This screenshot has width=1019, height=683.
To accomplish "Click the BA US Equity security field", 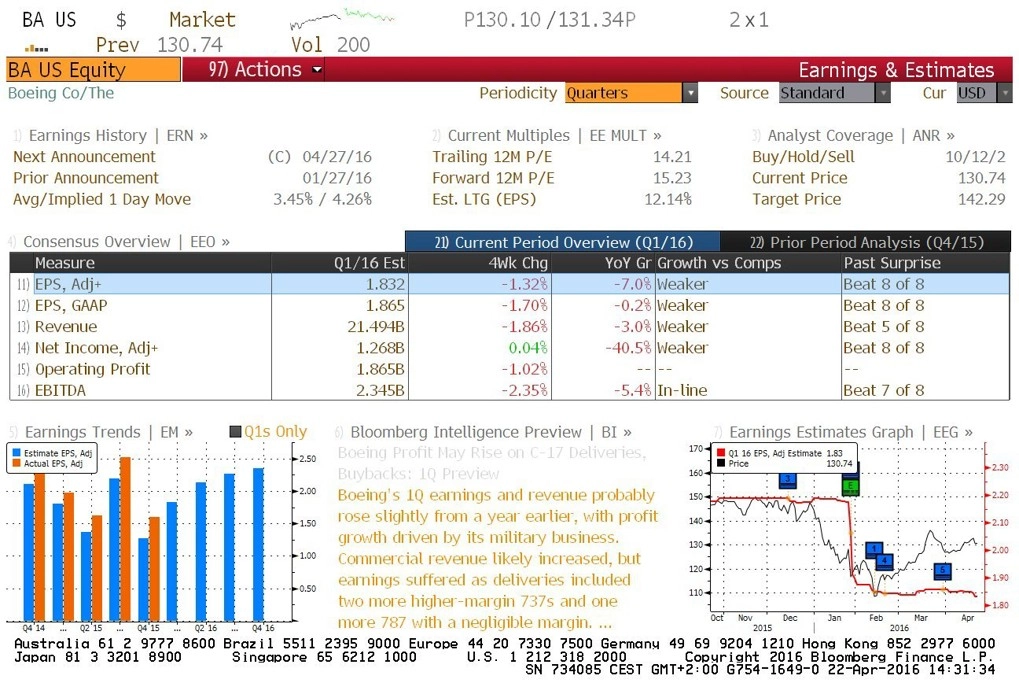I will point(93,70).
